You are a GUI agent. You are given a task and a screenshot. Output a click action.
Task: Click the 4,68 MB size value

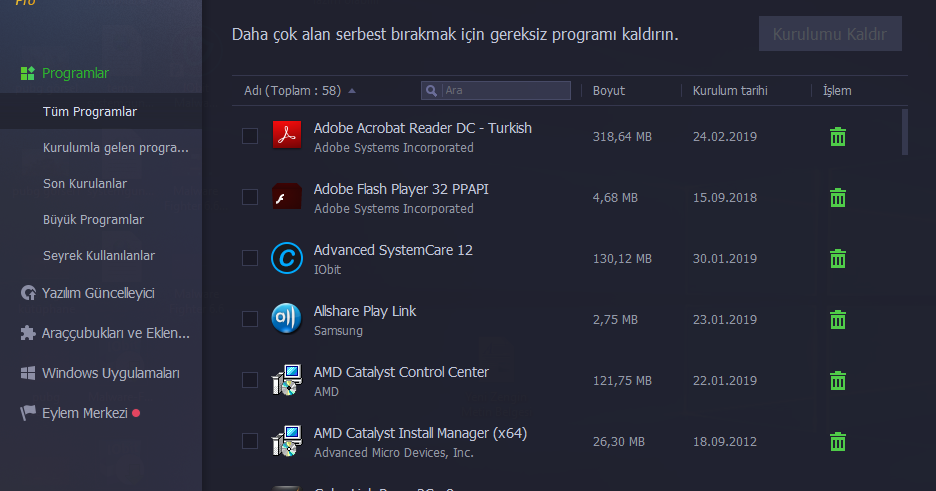615,197
